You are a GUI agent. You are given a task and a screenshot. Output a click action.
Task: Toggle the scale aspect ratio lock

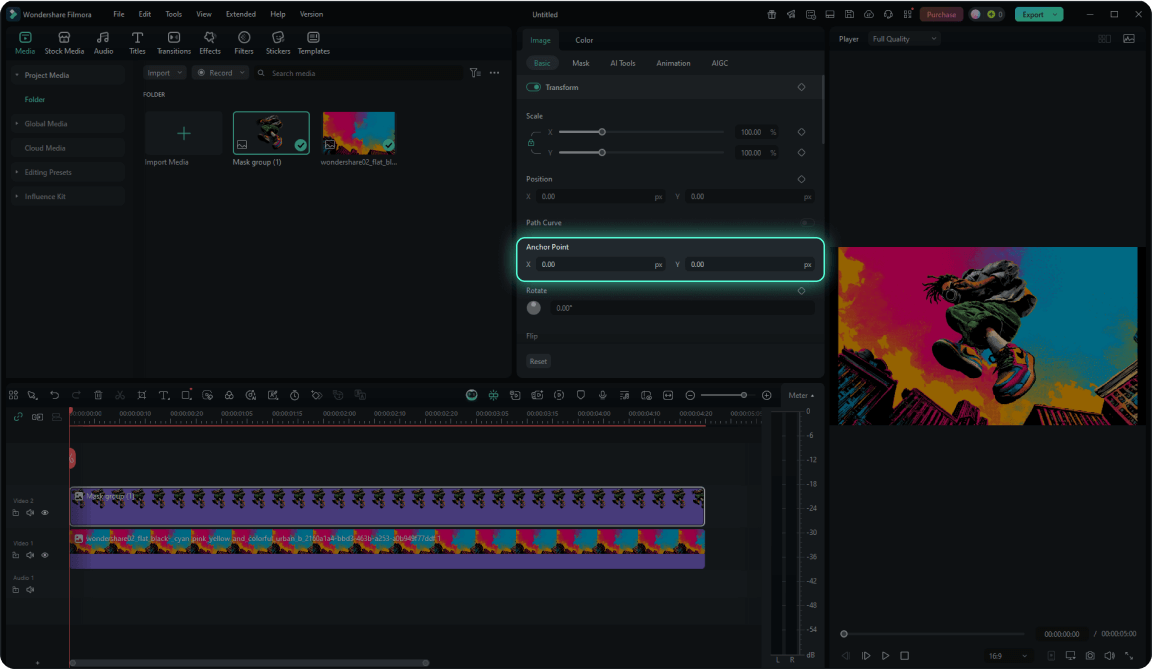pos(531,142)
